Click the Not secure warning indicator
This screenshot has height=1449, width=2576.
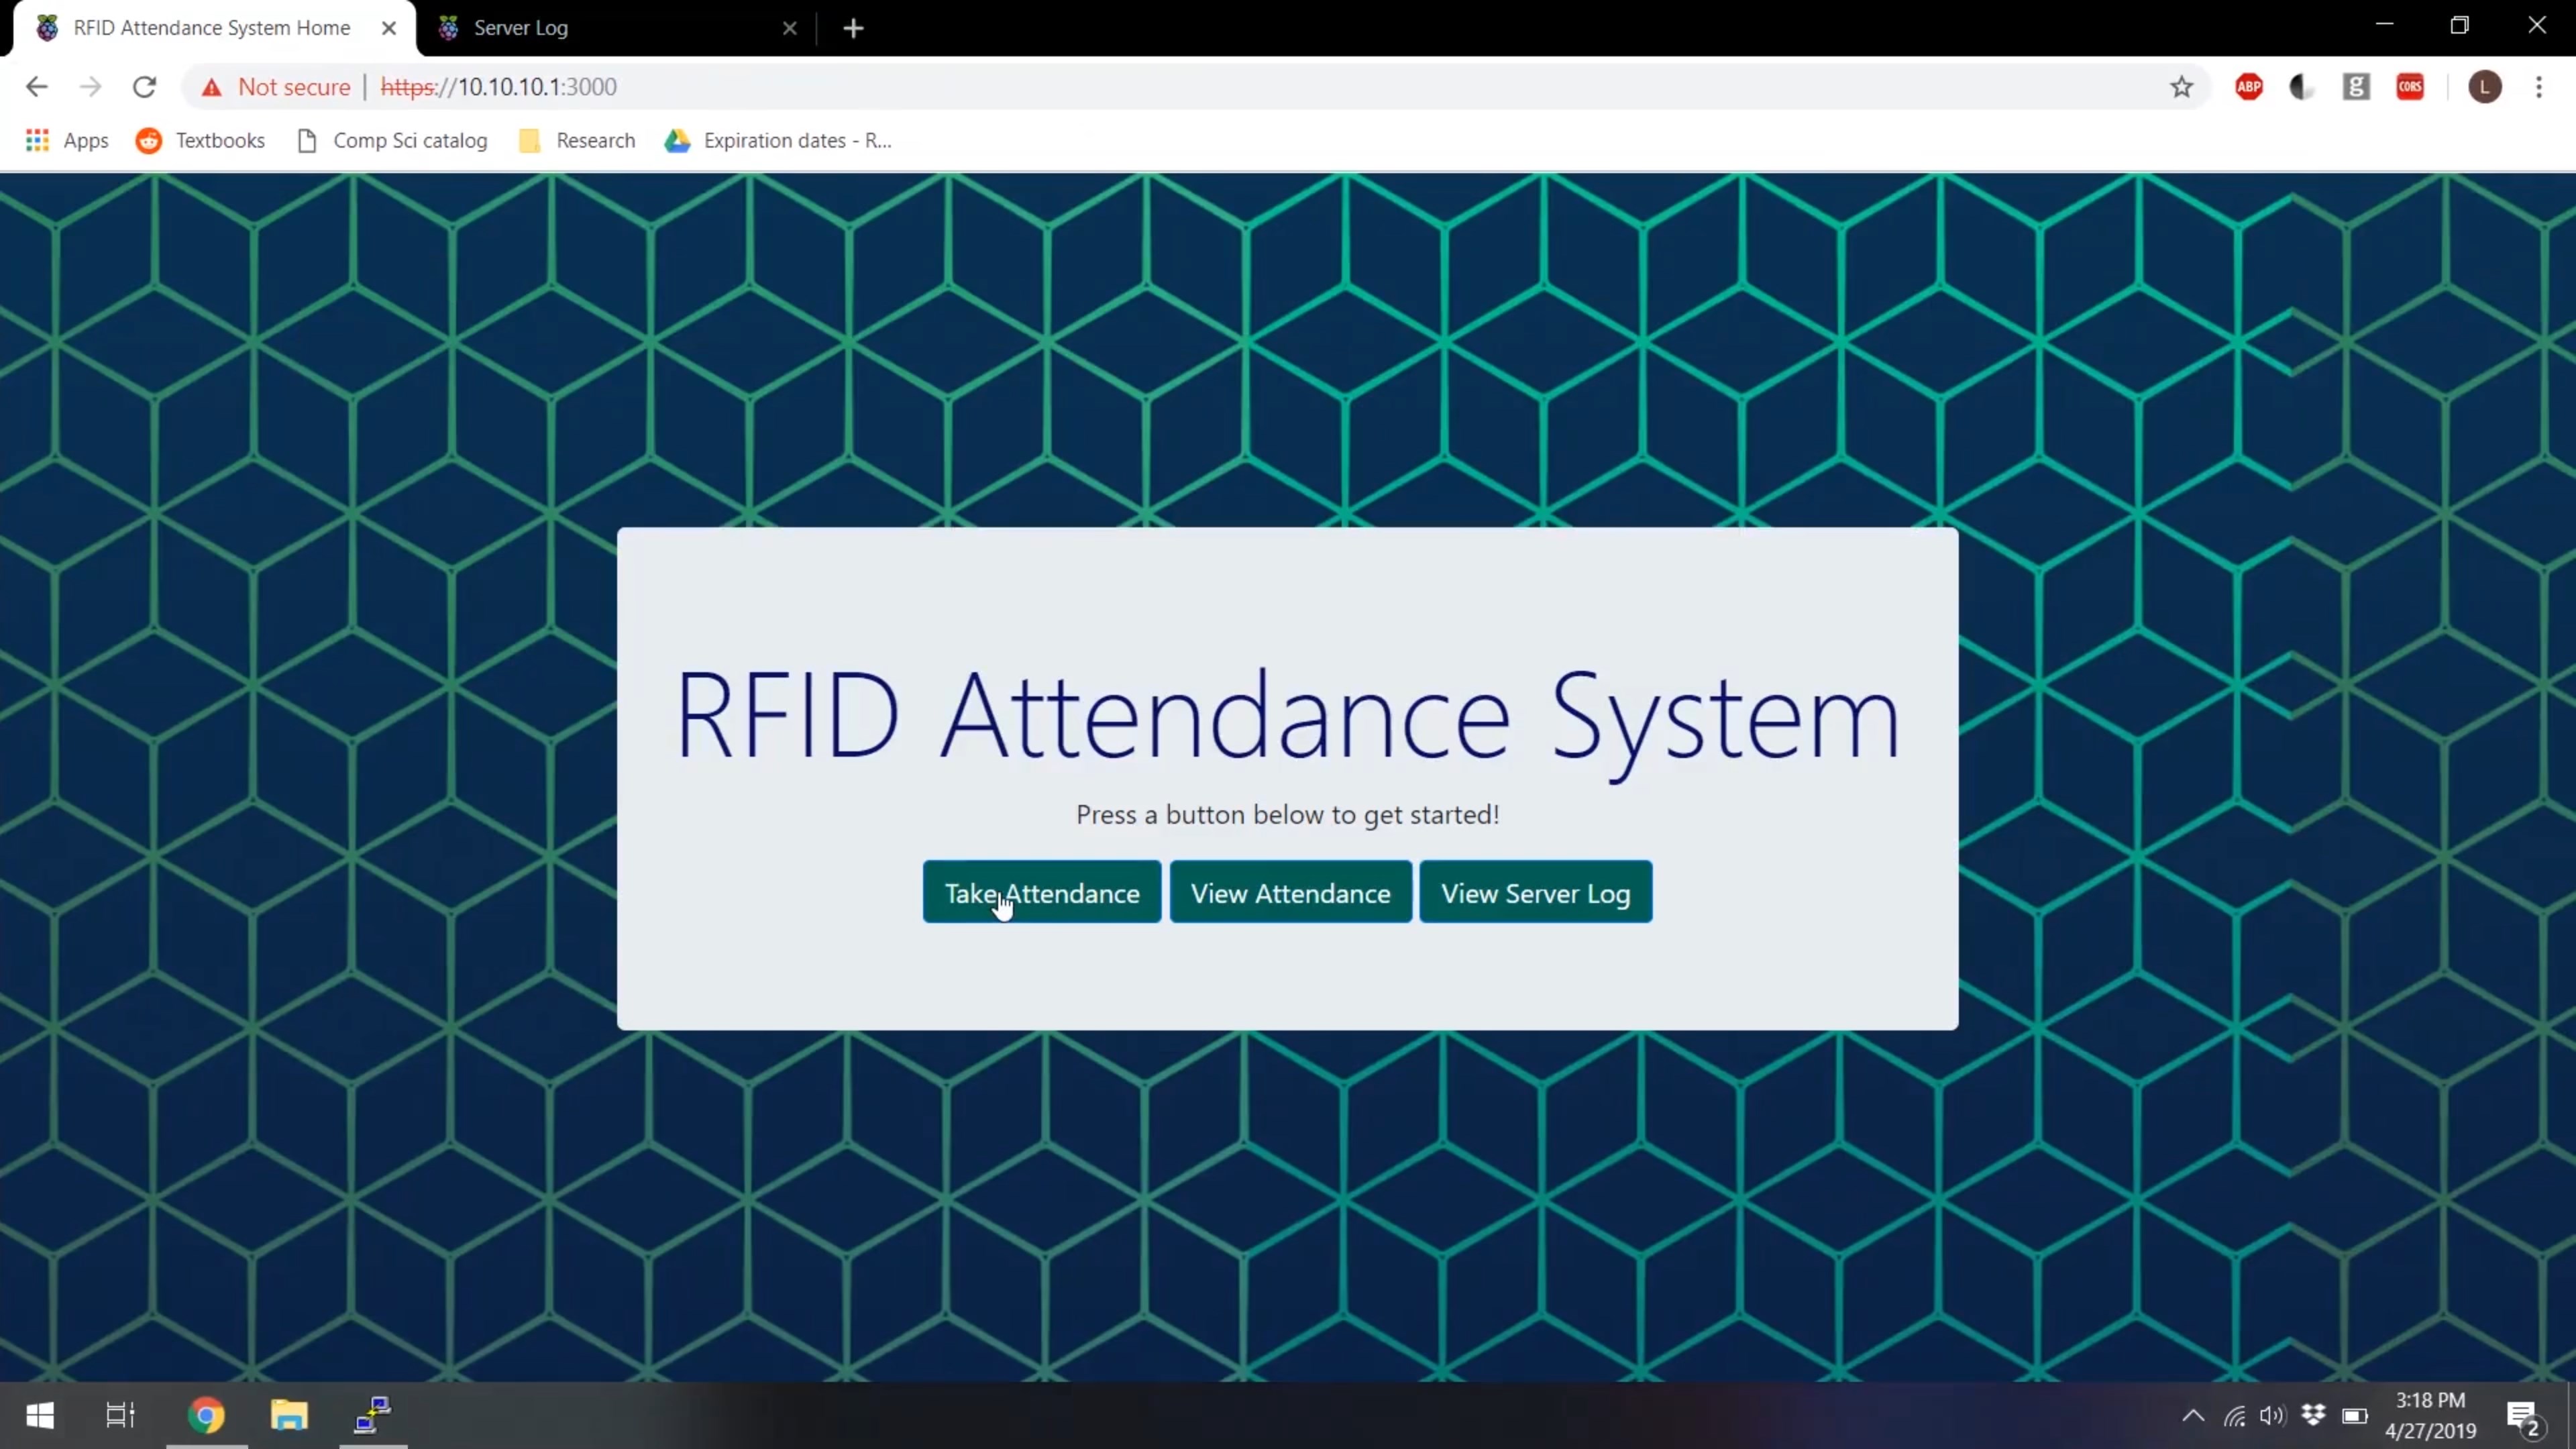click(x=277, y=87)
